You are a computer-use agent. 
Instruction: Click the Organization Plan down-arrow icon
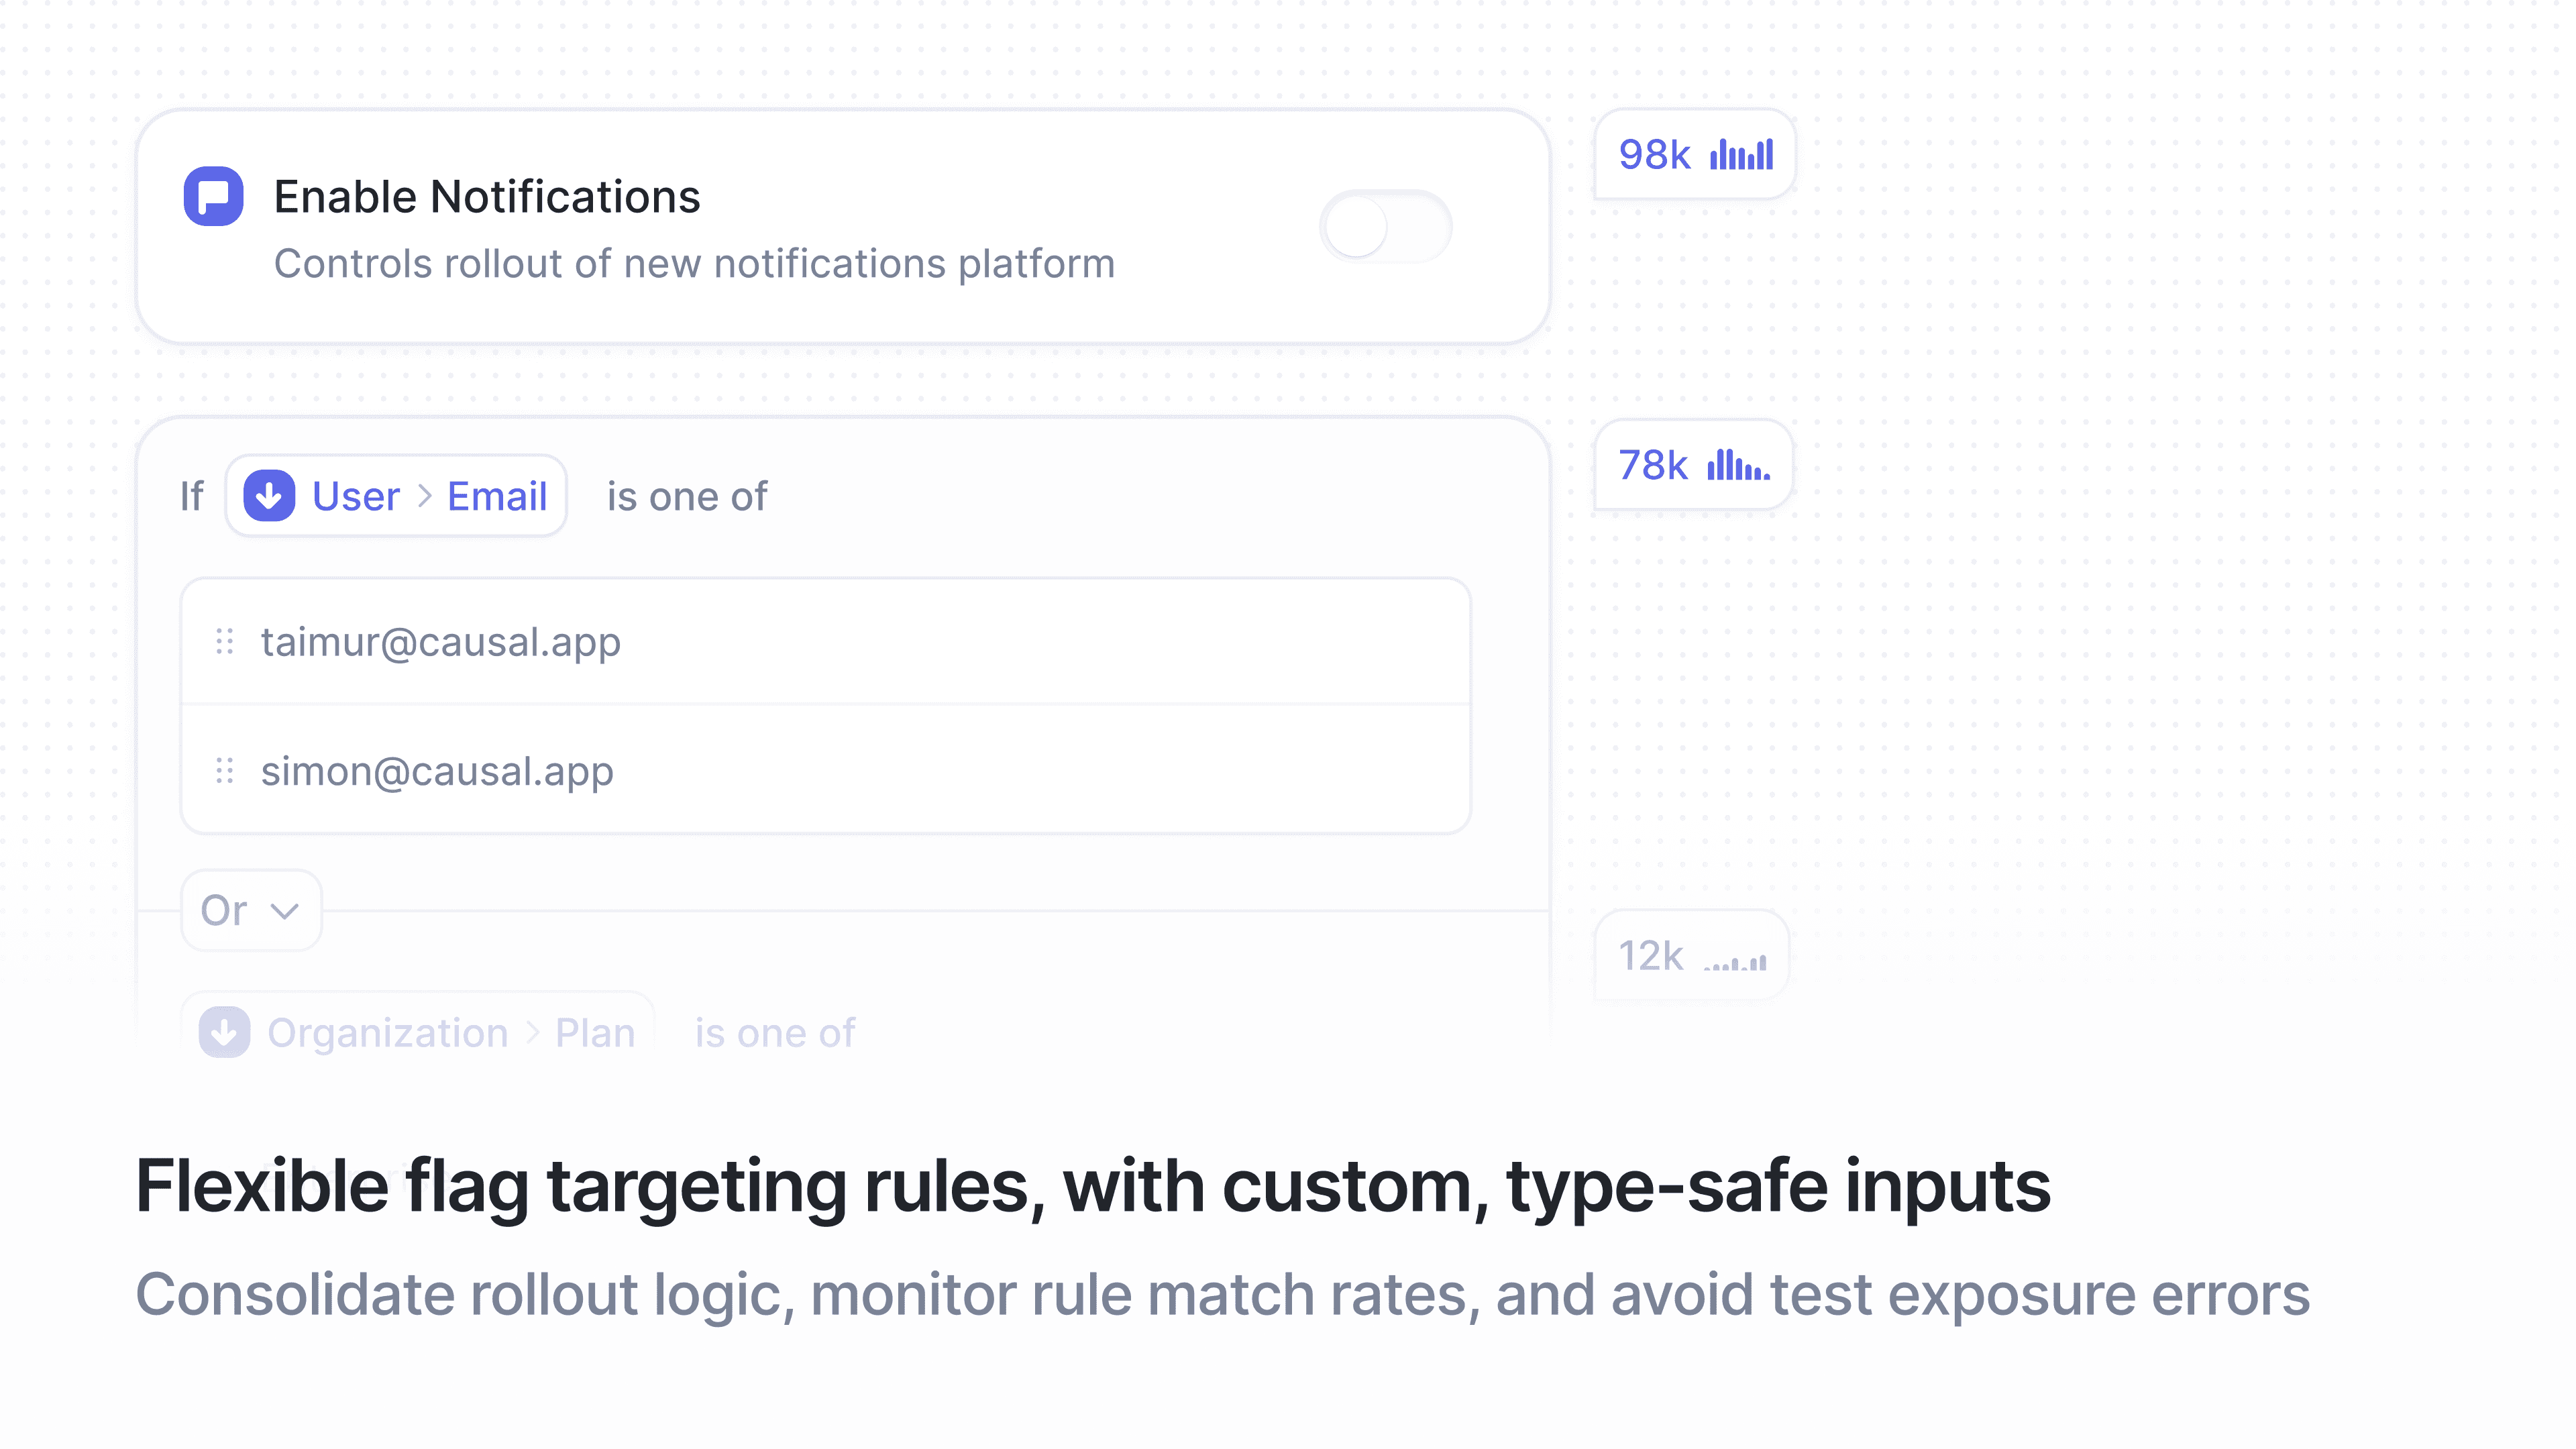(224, 1032)
